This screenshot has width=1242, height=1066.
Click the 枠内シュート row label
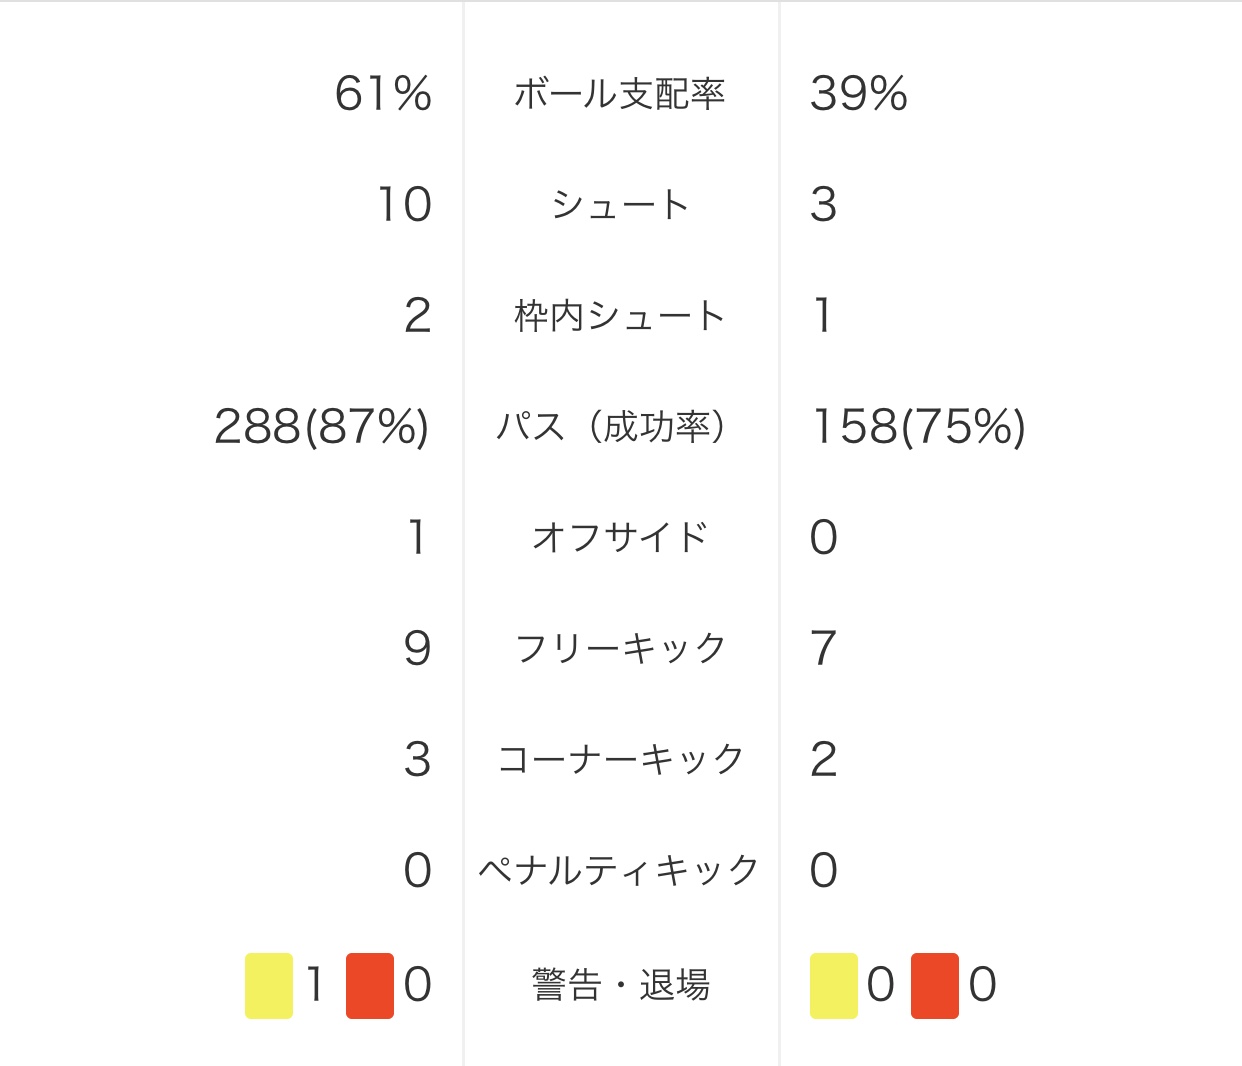620,316
